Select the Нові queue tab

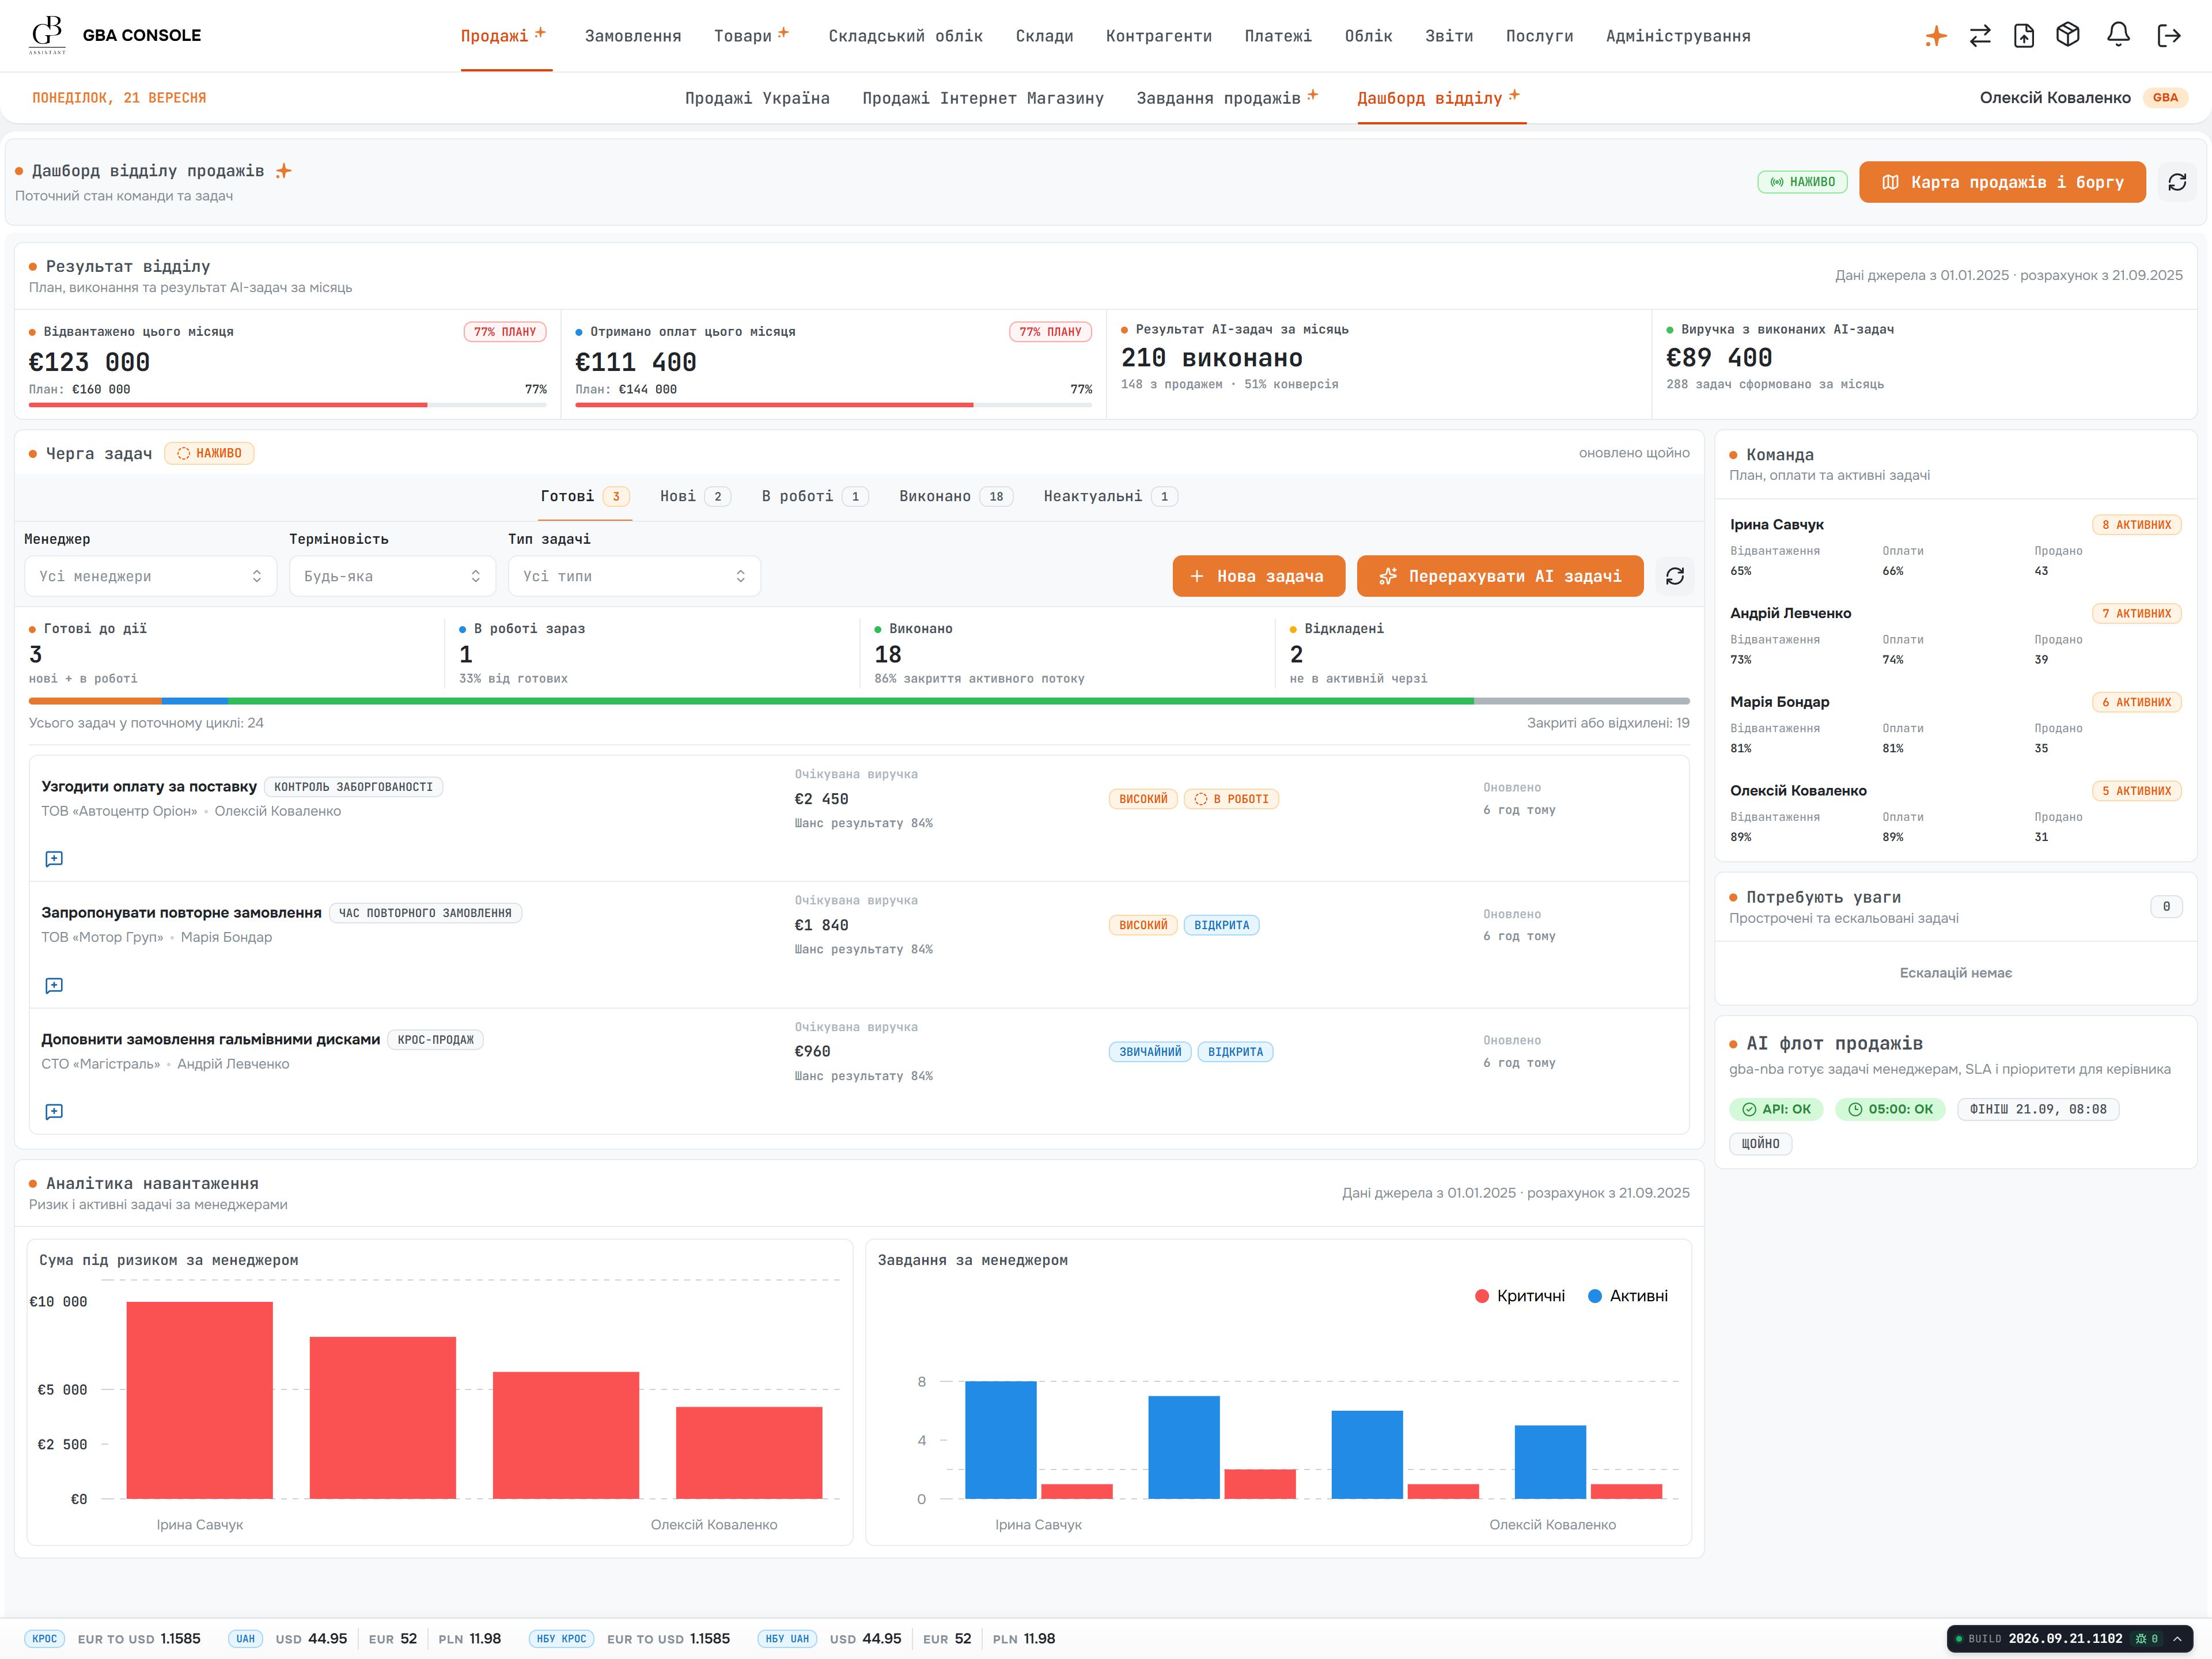695,496
